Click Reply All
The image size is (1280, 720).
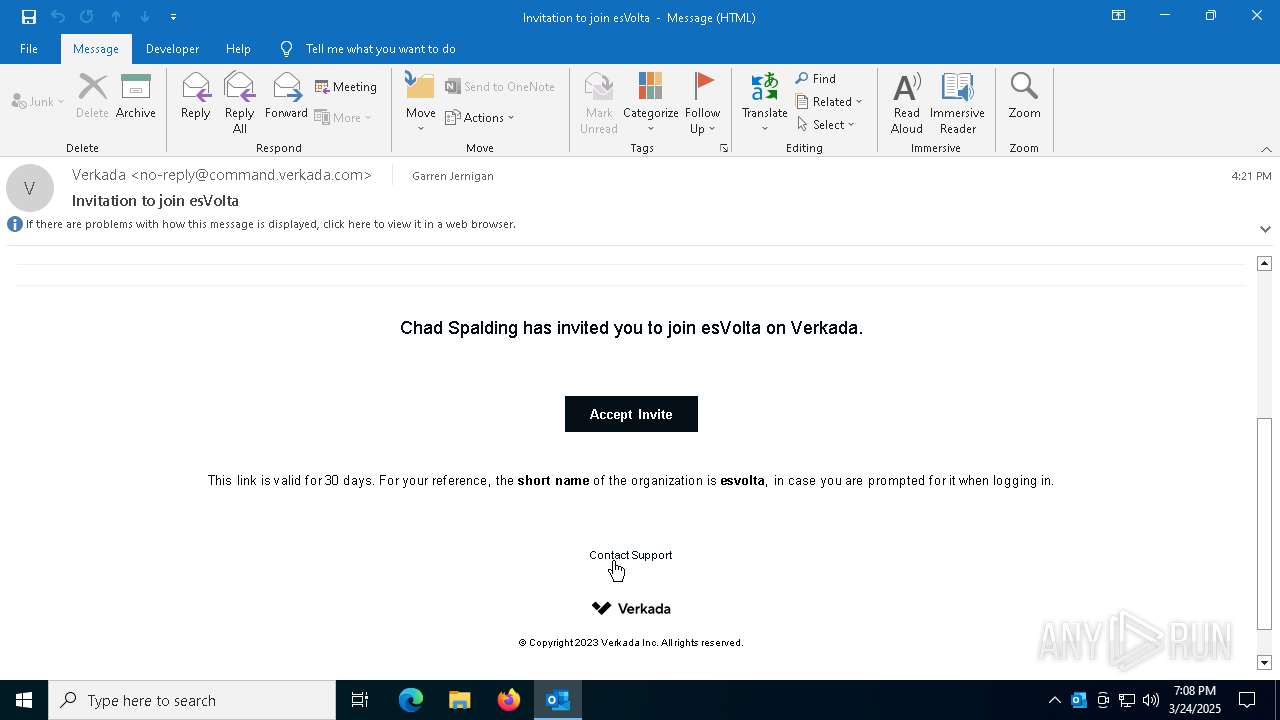(x=240, y=103)
